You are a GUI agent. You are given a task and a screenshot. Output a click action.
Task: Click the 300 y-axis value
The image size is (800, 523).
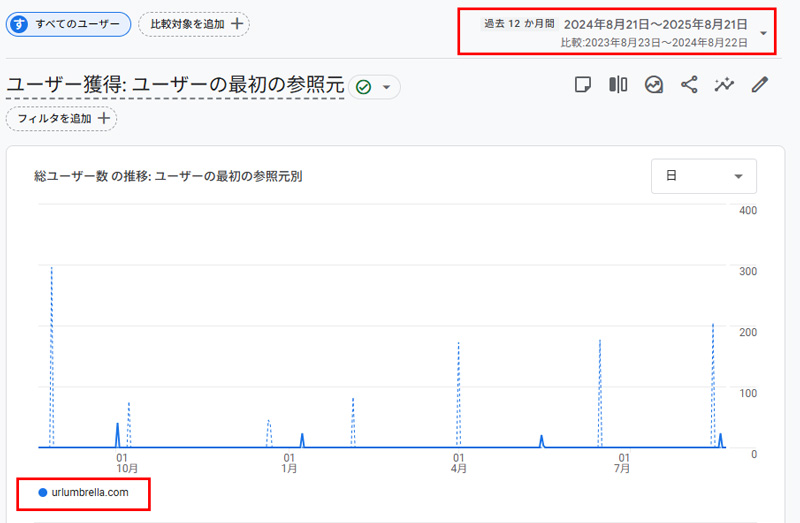(x=748, y=271)
